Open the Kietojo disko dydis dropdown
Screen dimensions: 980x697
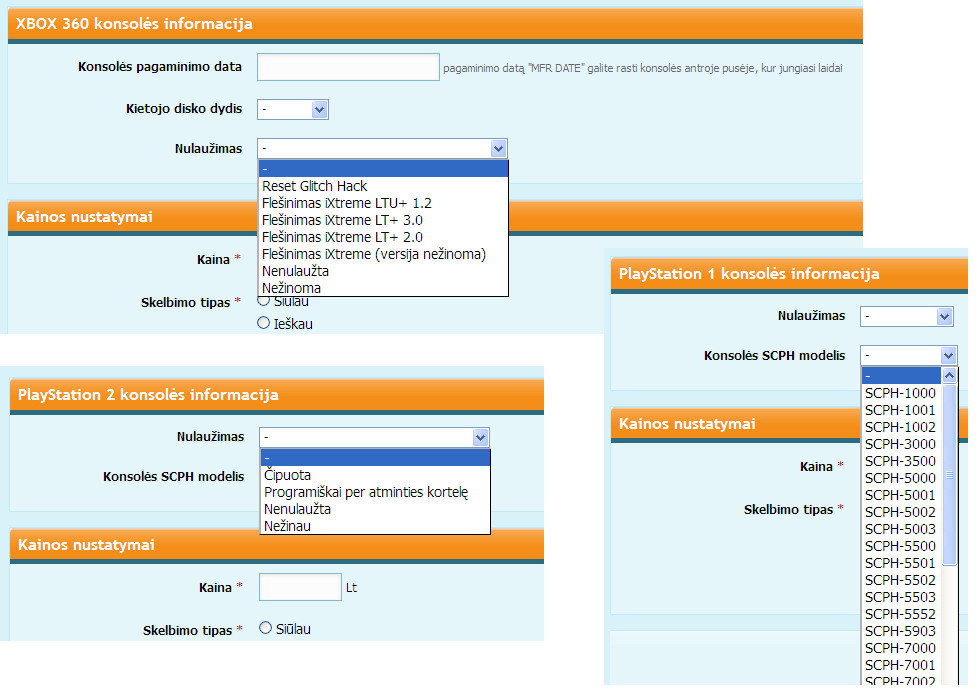[x=292, y=109]
